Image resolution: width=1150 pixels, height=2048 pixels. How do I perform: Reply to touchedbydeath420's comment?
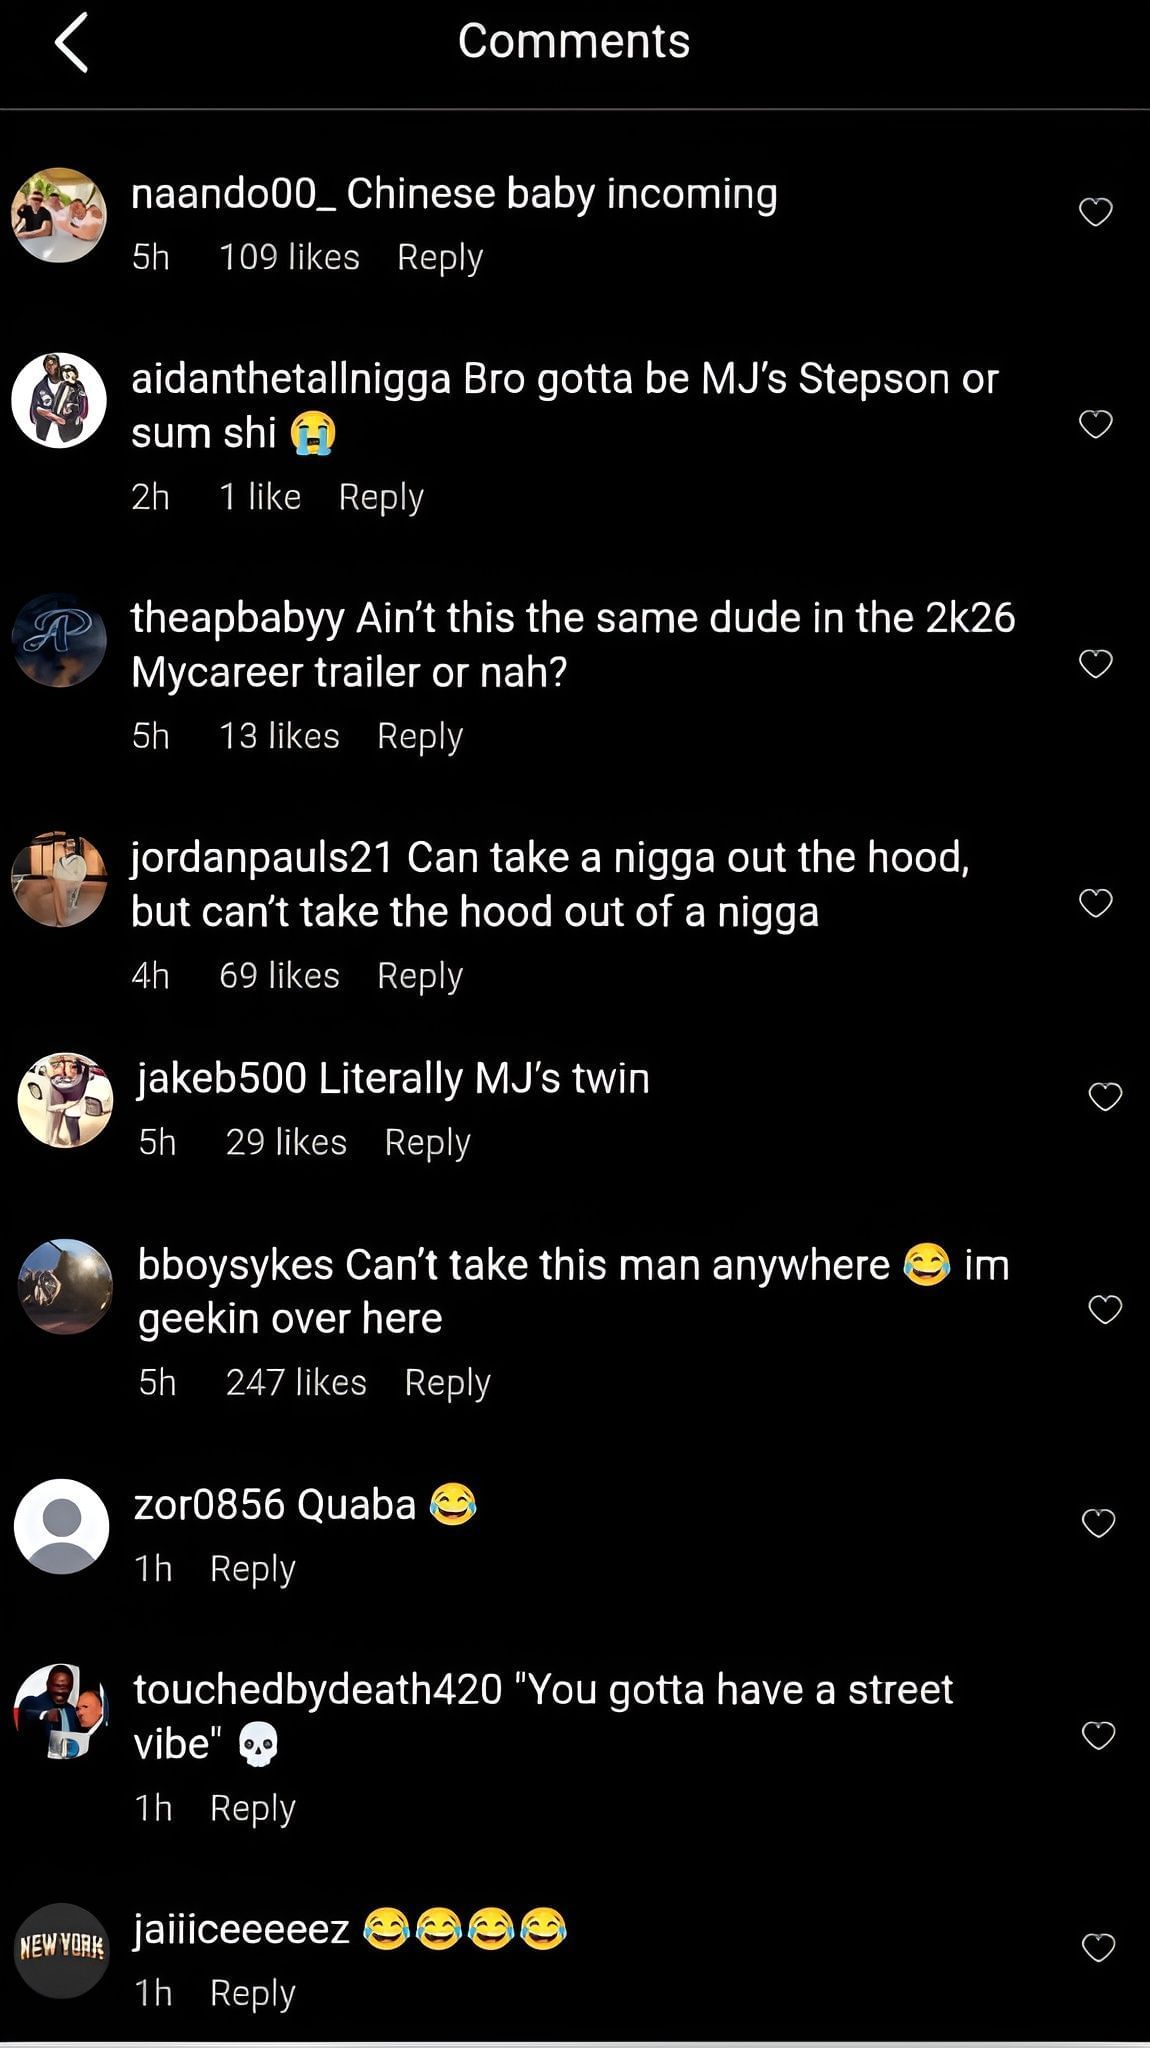coord(252,1809)
